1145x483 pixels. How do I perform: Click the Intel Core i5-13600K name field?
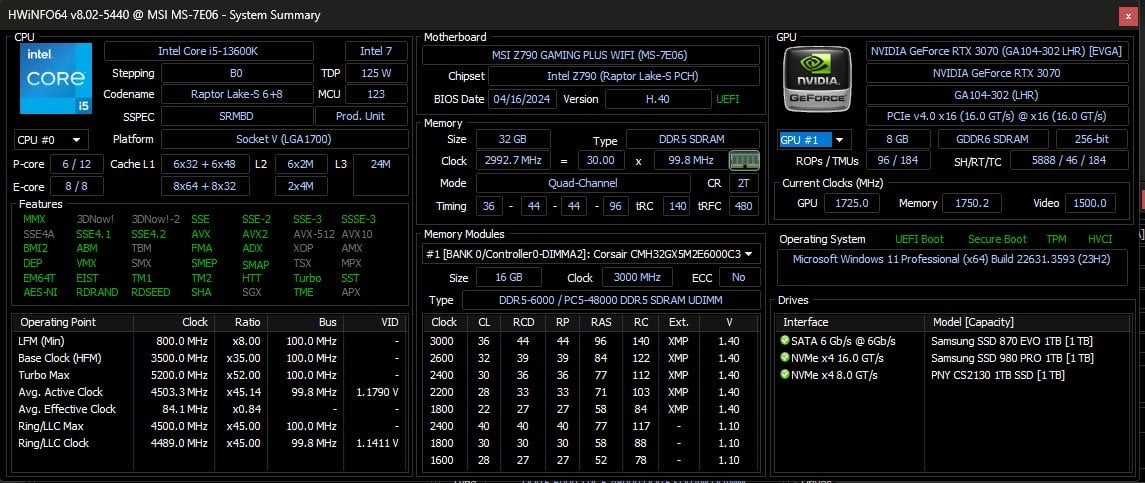pyautogui.click(x=209, y=51)
